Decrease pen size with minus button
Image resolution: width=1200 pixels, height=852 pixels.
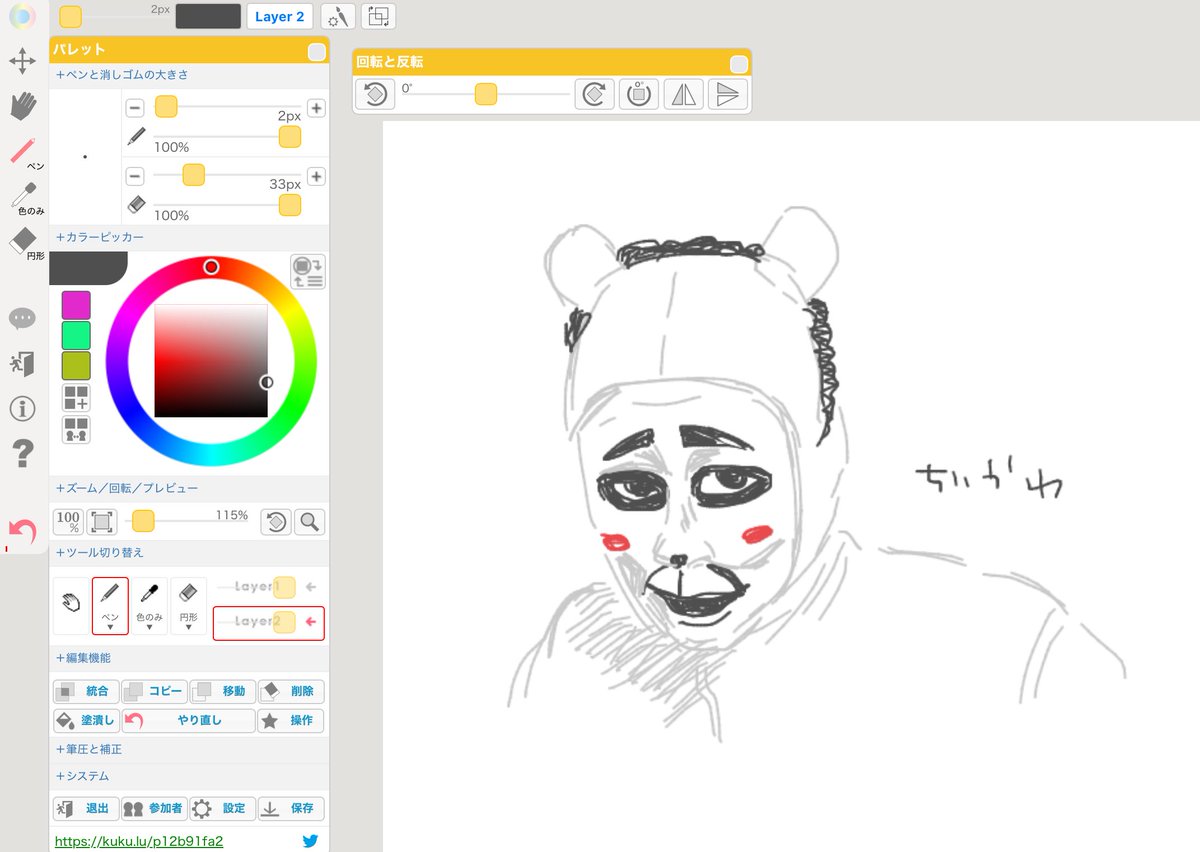point(135,108)
